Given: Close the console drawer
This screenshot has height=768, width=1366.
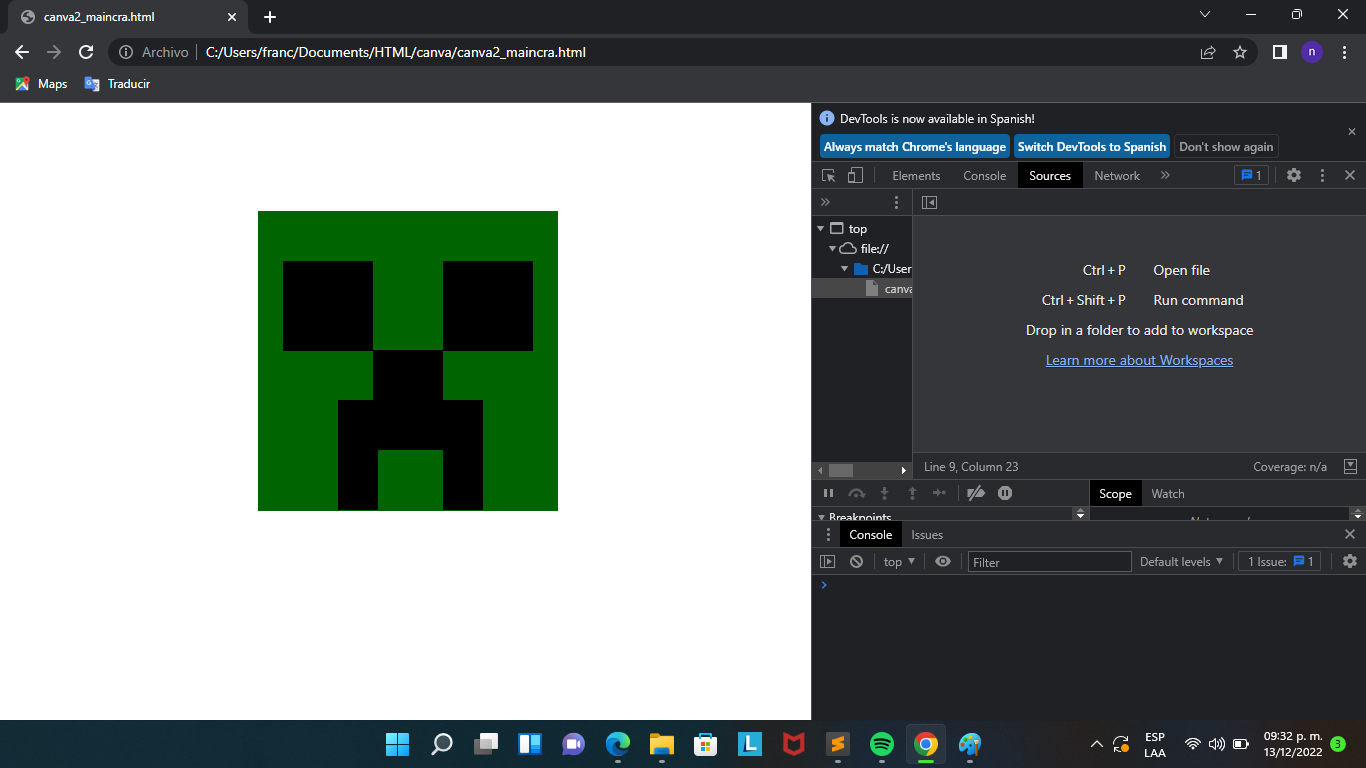Looking at the screenshot, I should pyautogui.click(x=1350, y=535).
